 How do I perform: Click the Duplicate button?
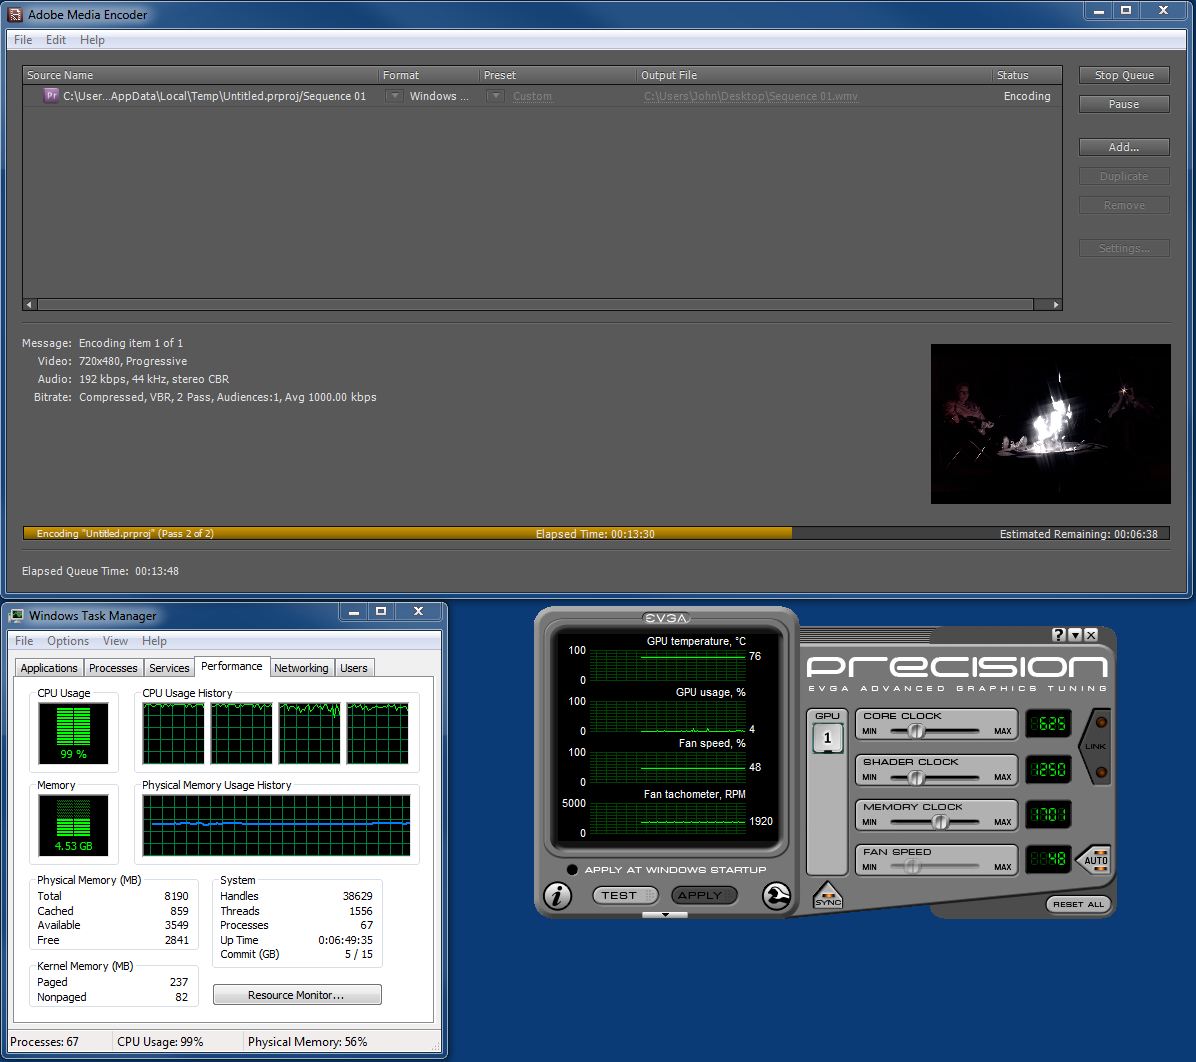click(x=1124, y=176)
